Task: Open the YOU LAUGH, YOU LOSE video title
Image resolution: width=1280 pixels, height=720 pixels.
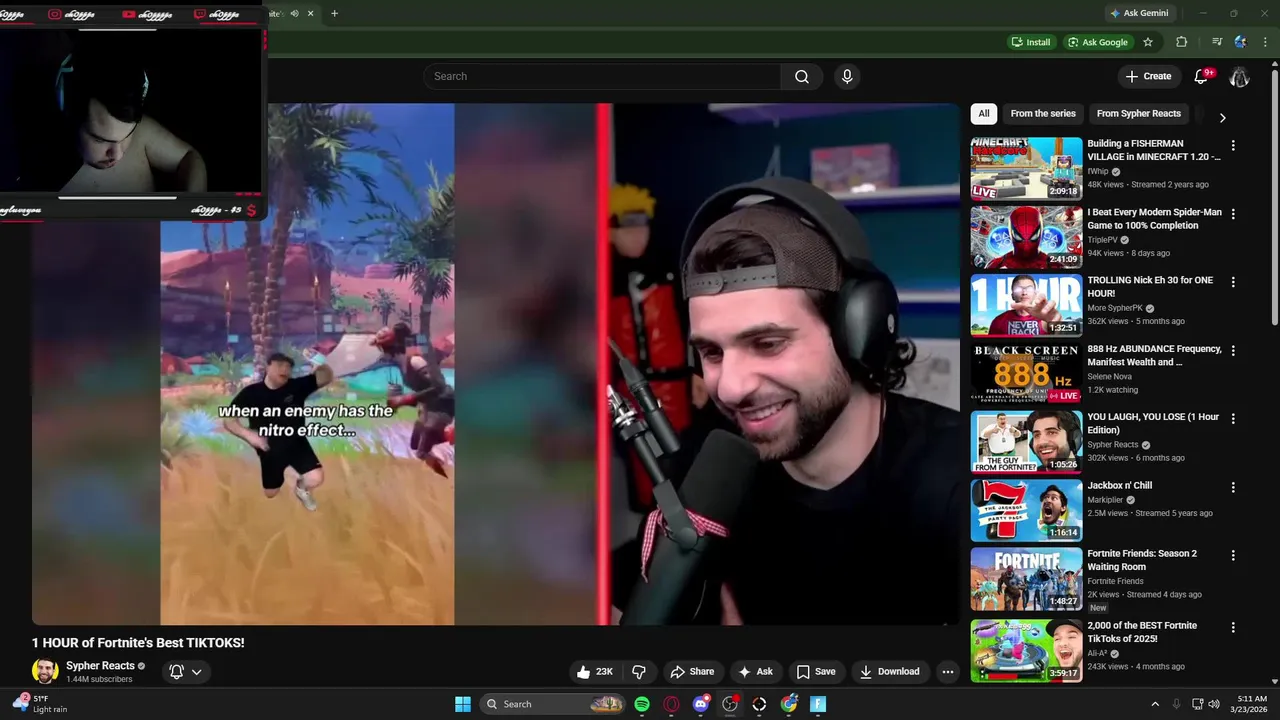Action: coord(1153,423)
